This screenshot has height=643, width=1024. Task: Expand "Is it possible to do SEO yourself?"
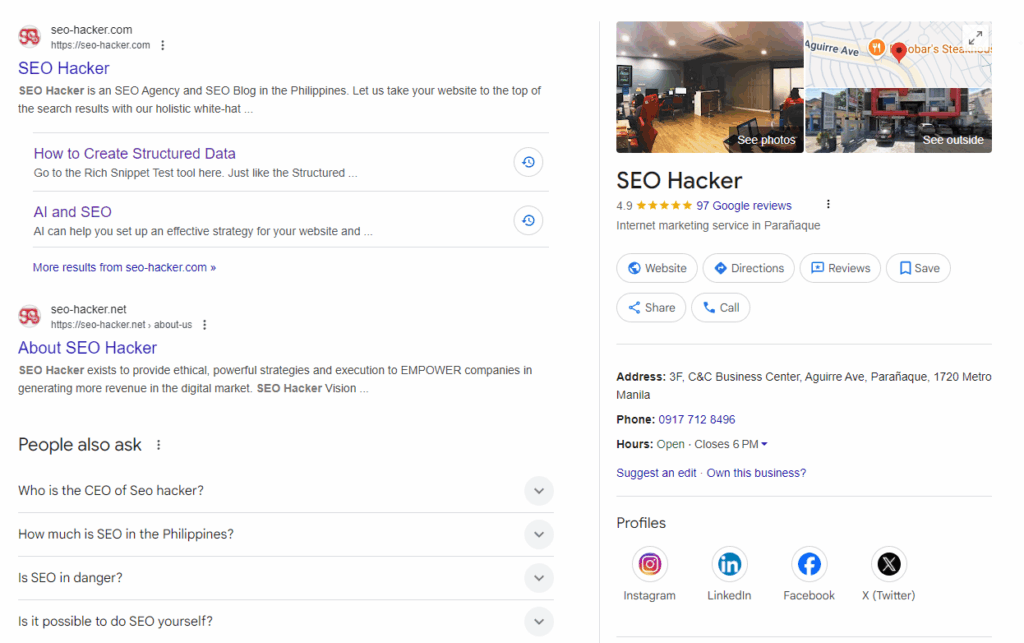[538, 621]
